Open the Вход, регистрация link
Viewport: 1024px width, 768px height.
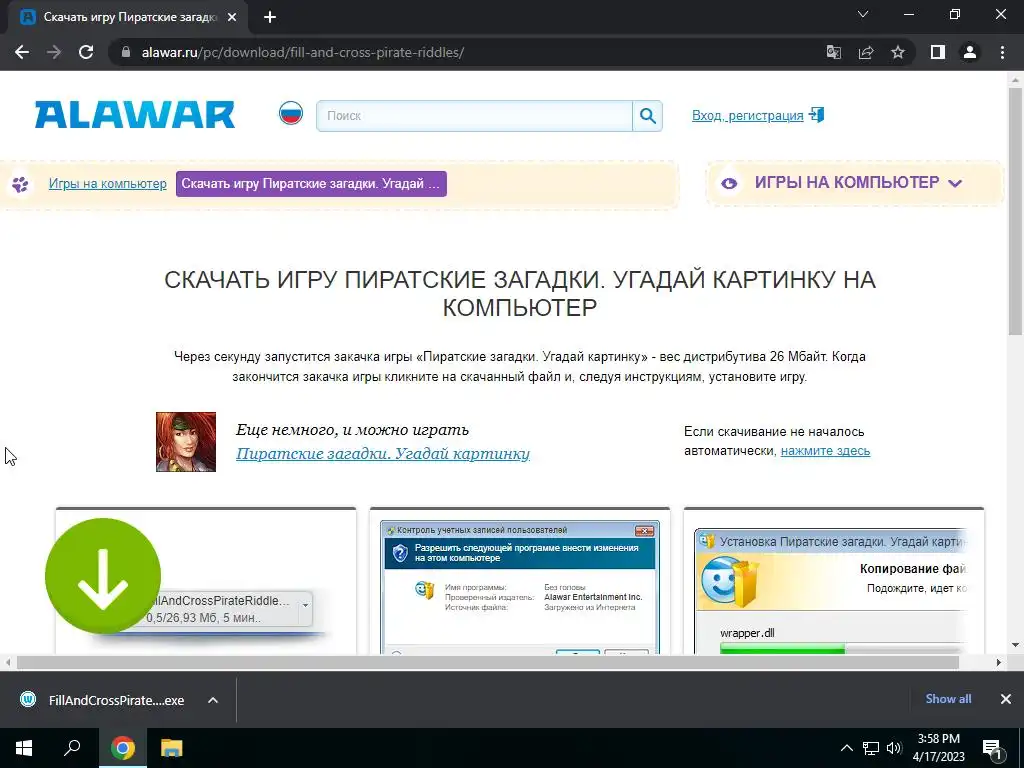[747, 116]
